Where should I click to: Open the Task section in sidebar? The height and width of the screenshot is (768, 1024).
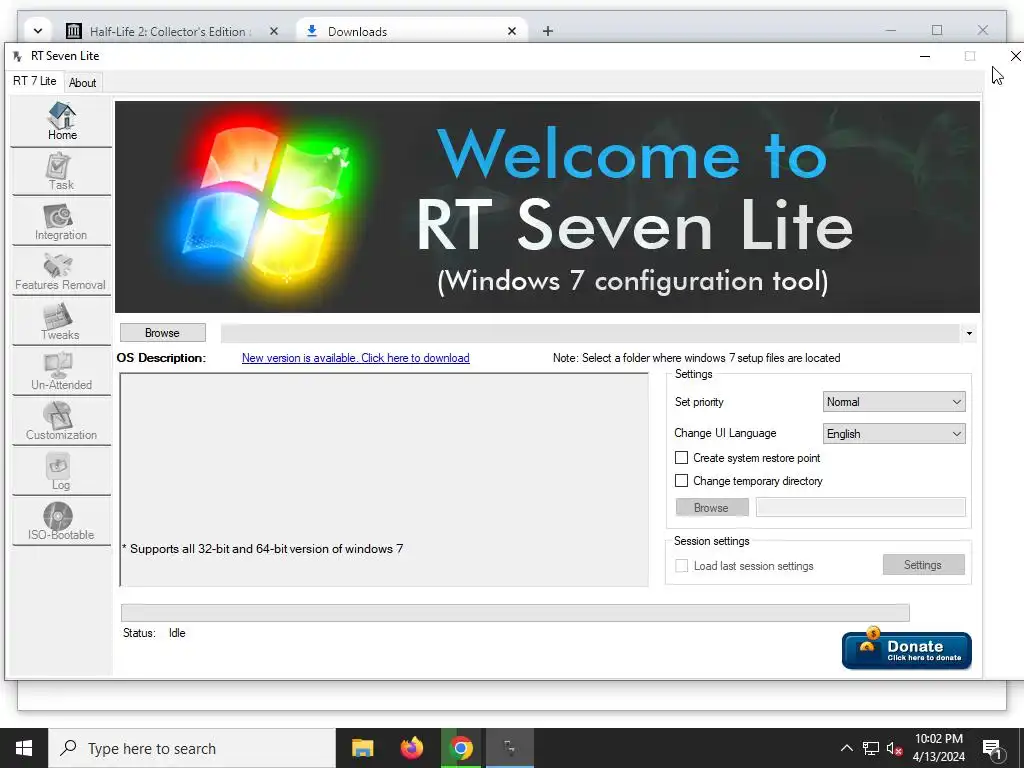pyautogui.click(x=61, y=172)
